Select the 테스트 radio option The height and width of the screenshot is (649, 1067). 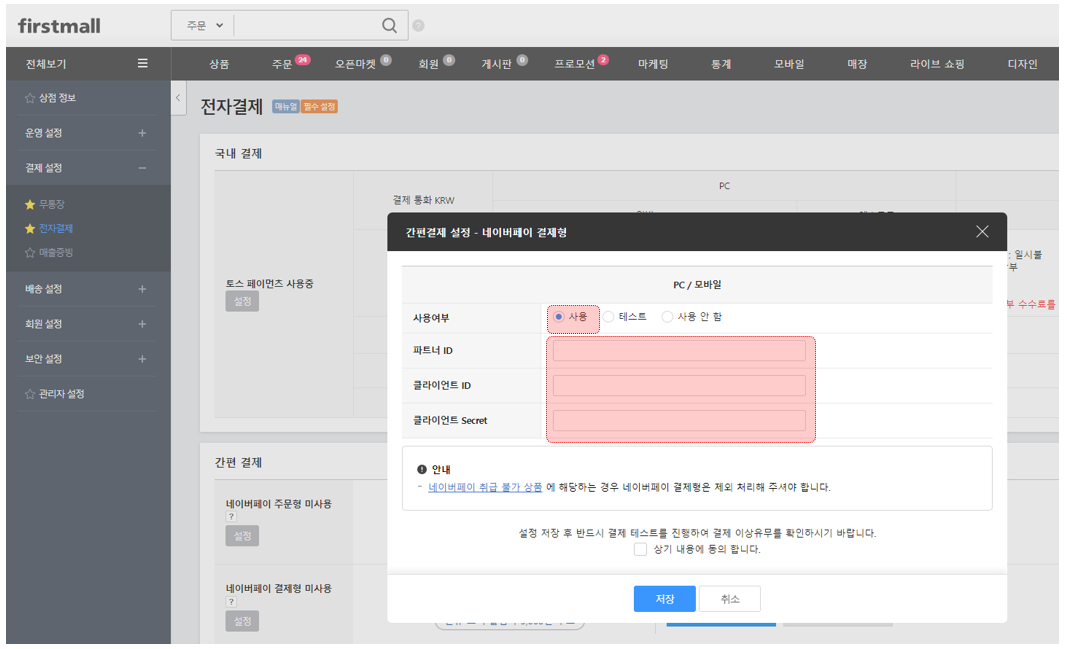[609, 317]
